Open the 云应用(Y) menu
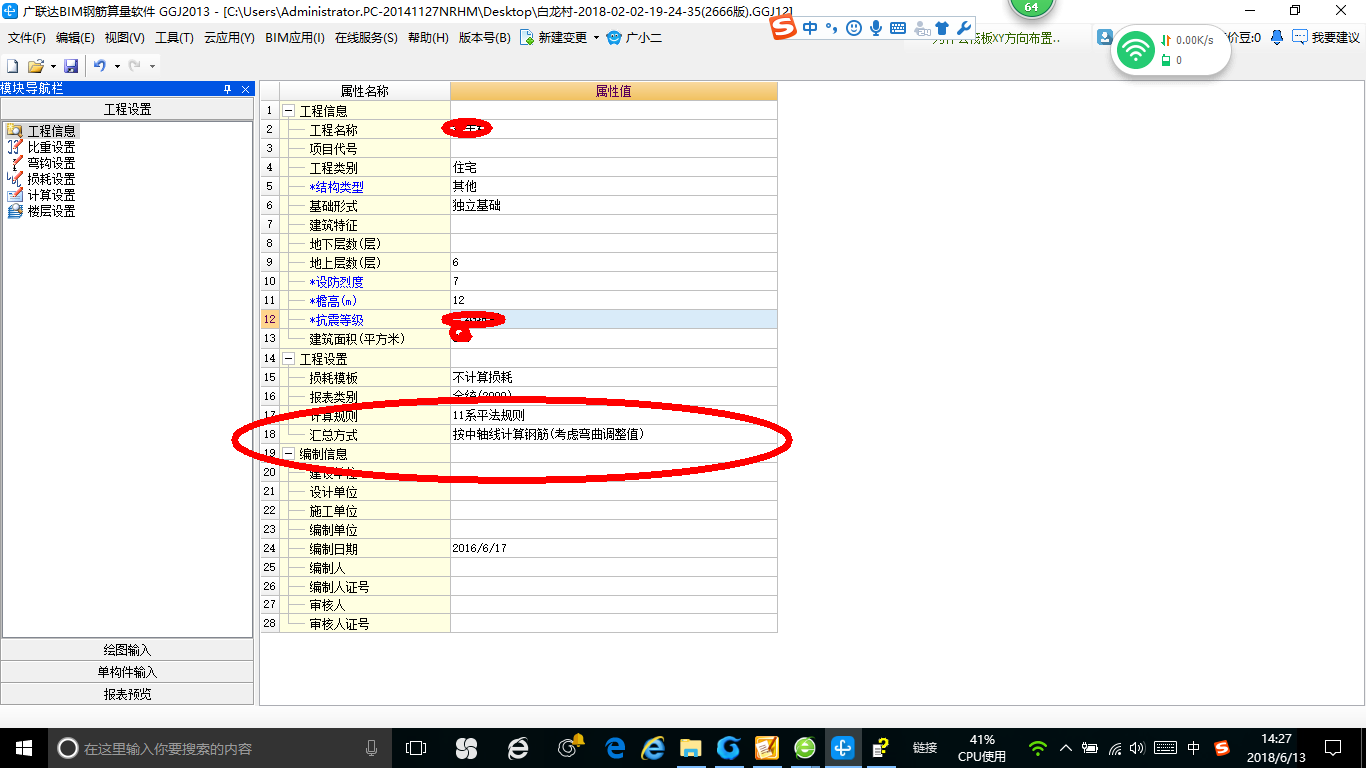1366x768 pixels. (x=229, y=38)
